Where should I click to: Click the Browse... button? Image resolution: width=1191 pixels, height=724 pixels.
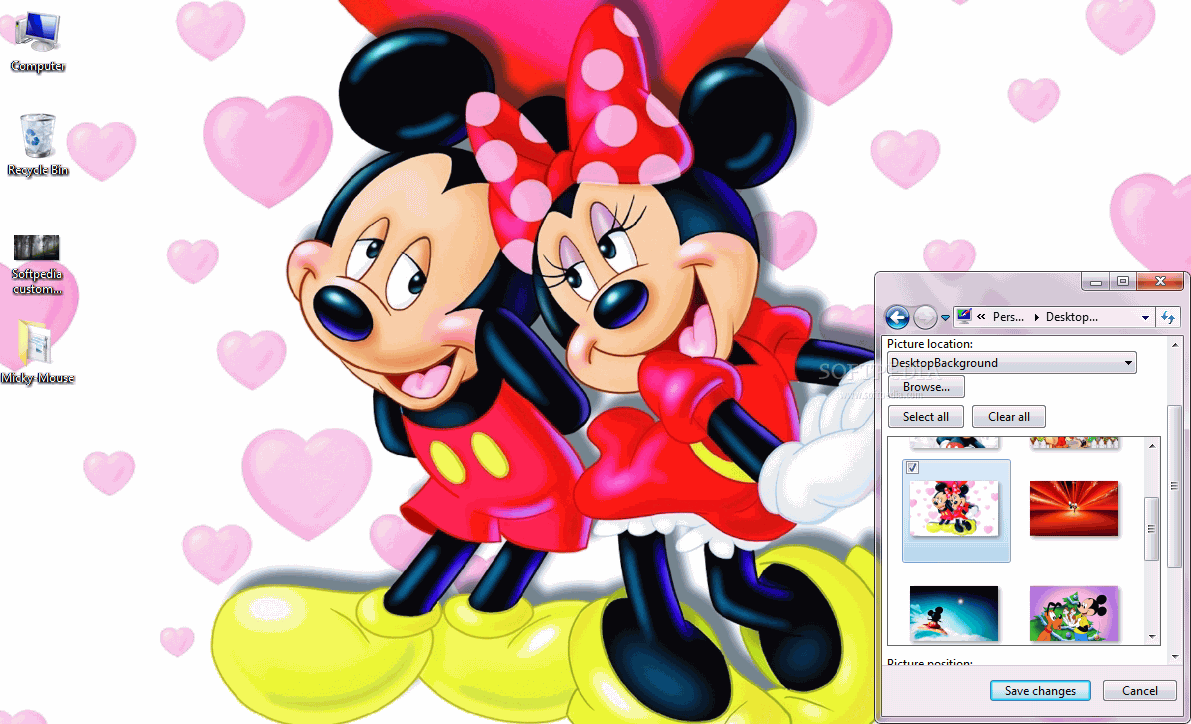(x=926, y=387)
